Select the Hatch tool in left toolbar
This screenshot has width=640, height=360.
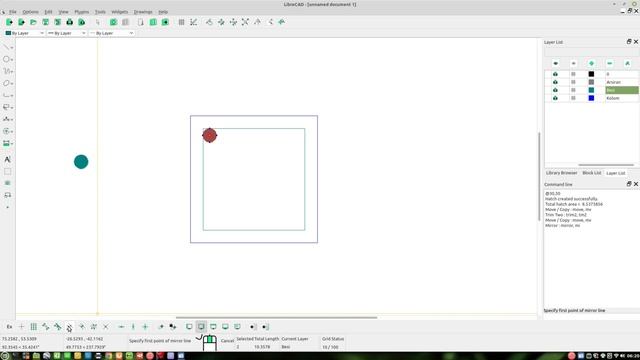click(7, 171)
